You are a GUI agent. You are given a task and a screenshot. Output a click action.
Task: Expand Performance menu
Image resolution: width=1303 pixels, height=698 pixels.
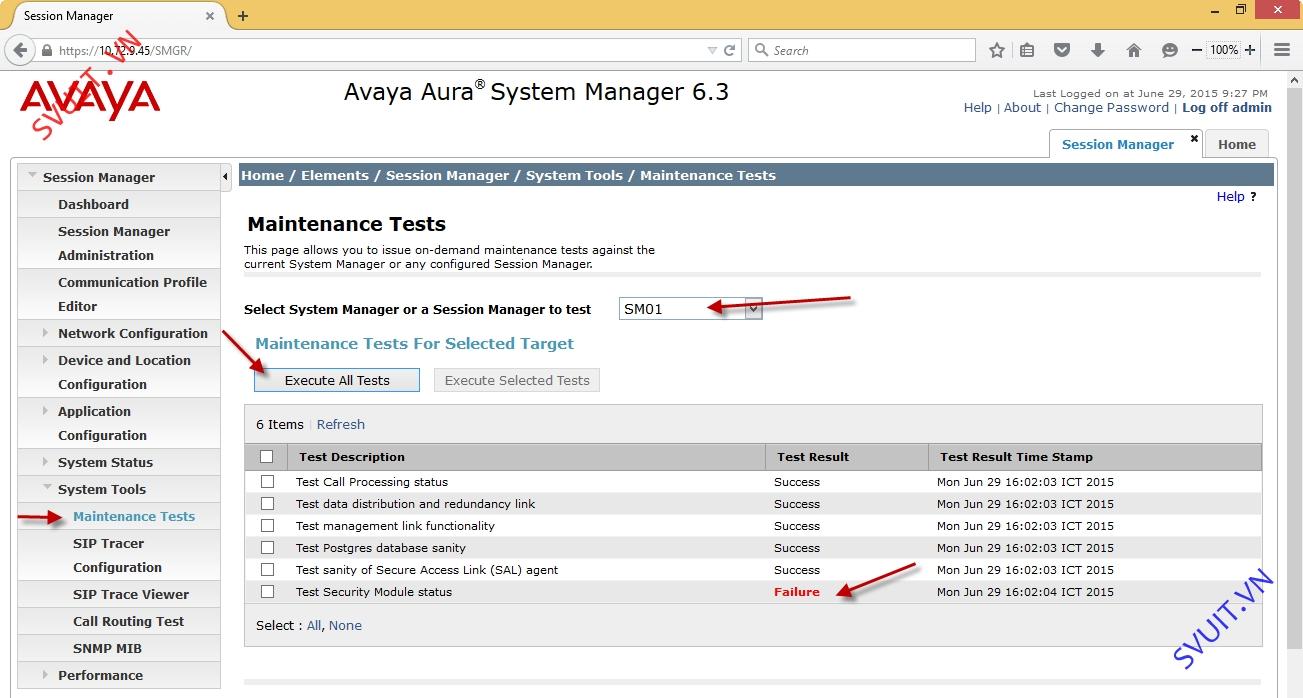click(46, 675)
